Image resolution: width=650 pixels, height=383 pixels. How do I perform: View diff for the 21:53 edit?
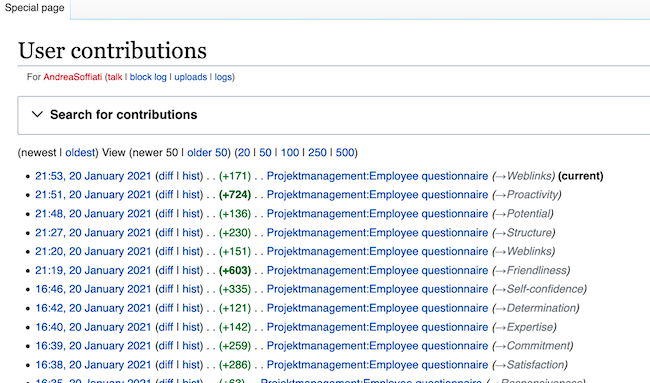click(166, 176)
